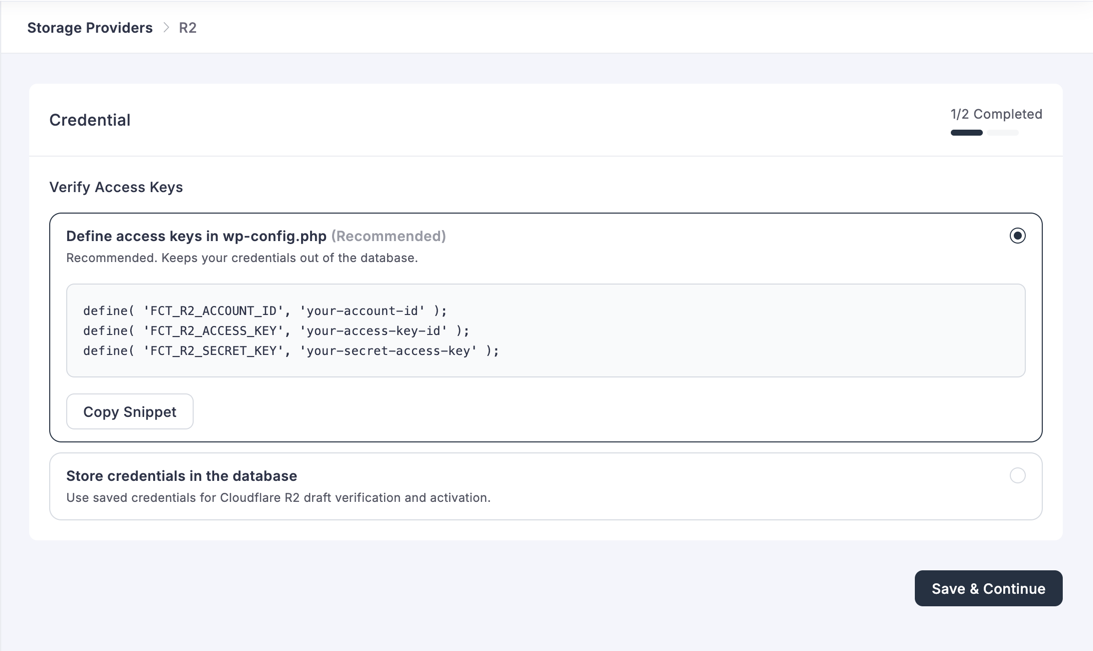Click the Credential section heading

tap(90, 119)
